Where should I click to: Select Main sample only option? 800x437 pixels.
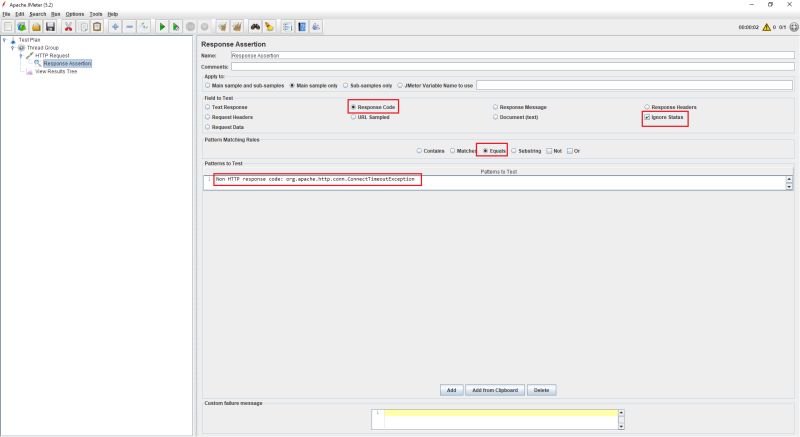coord(313,86)
